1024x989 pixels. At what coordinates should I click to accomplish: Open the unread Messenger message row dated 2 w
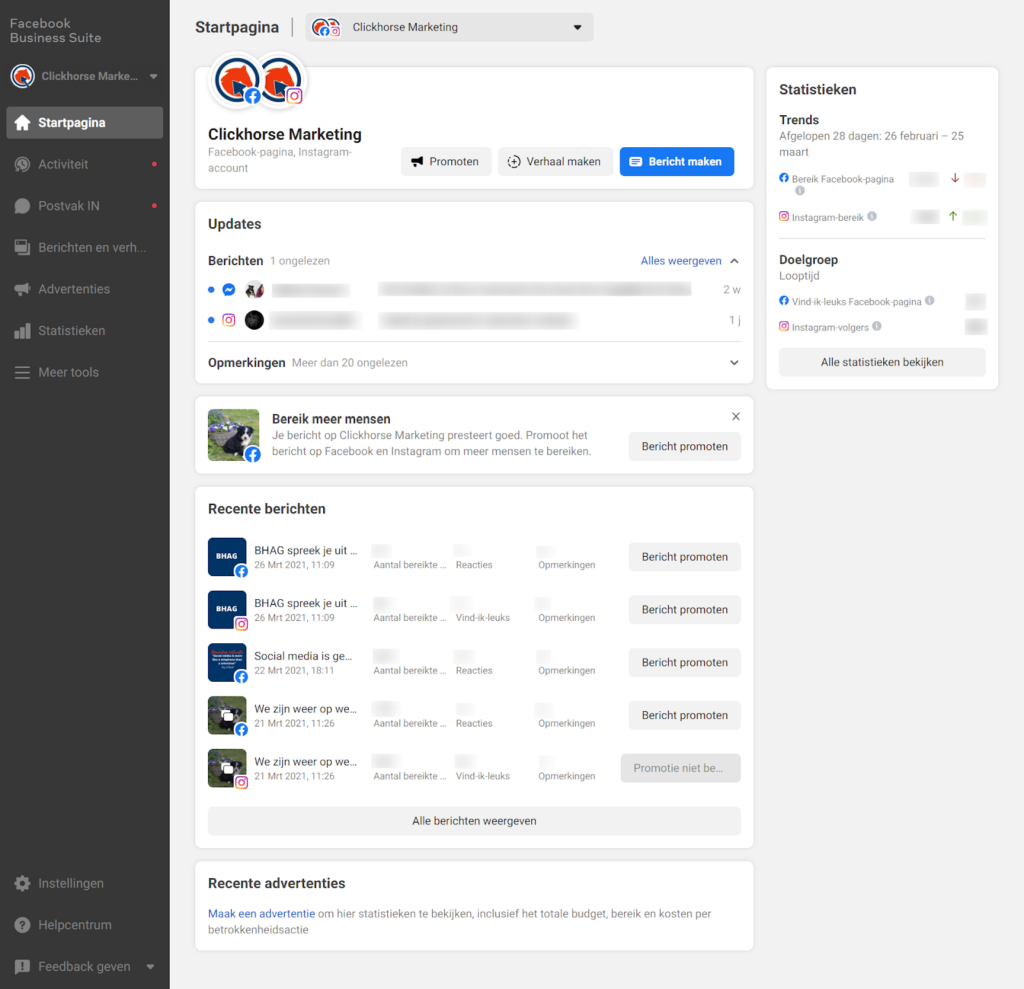[474, 289]
